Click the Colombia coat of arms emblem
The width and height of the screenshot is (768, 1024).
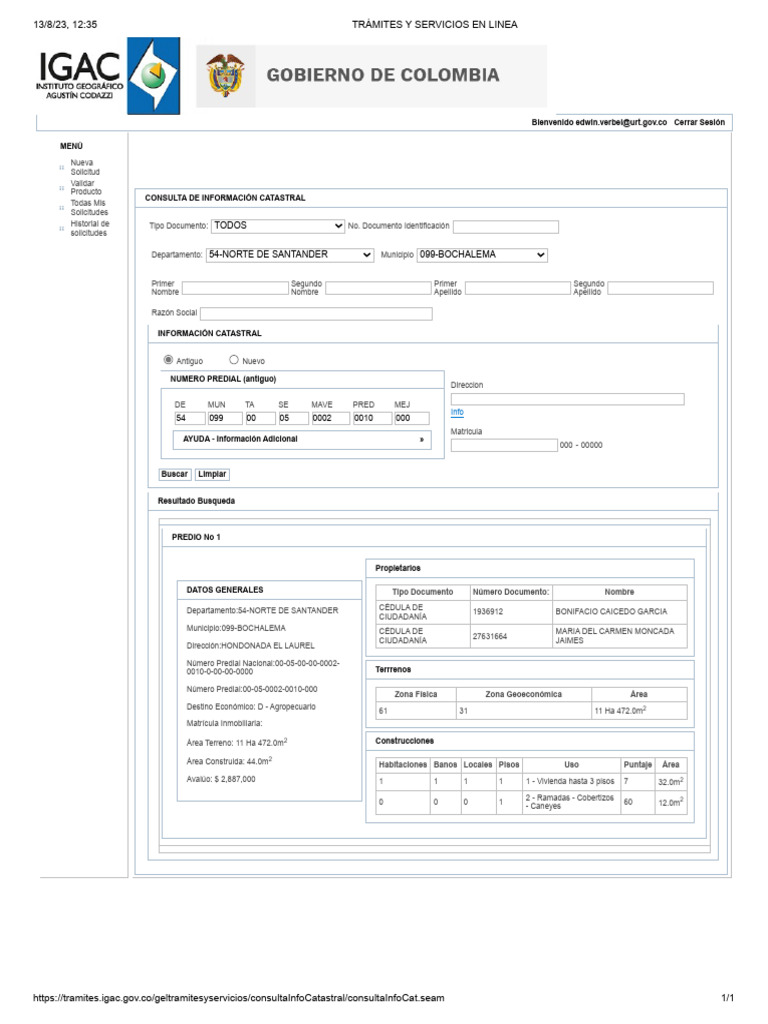click(225, 76)
